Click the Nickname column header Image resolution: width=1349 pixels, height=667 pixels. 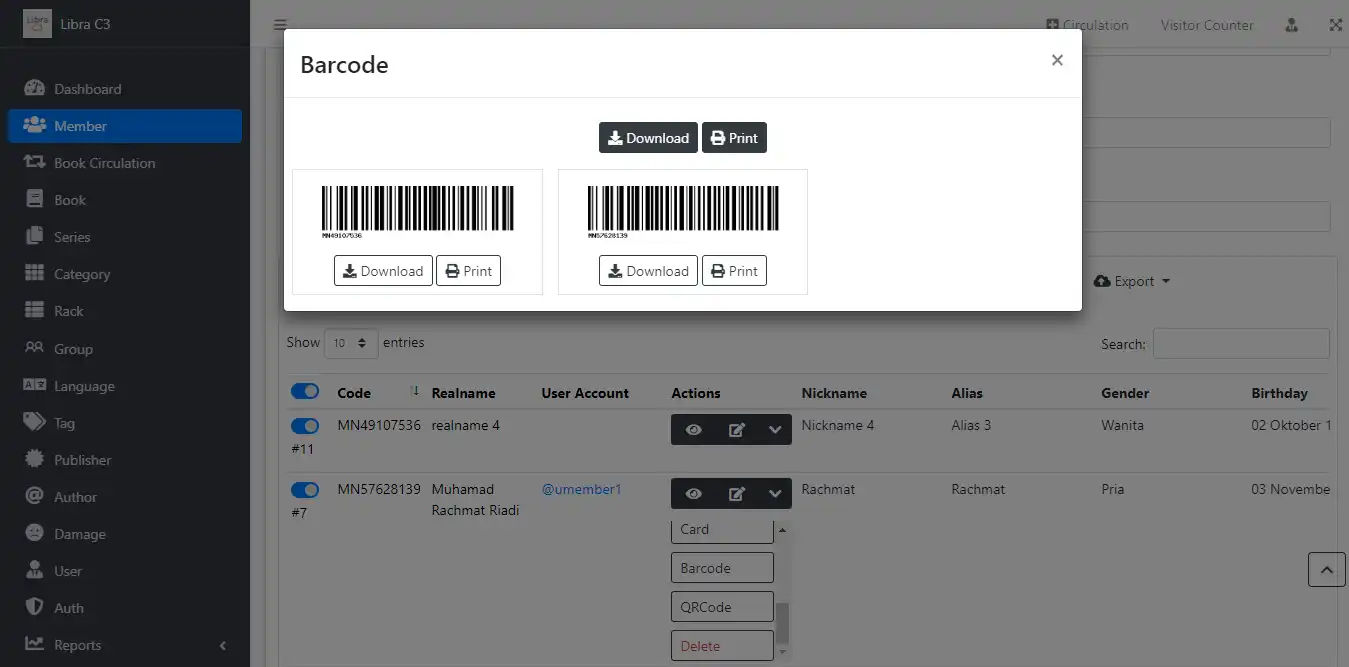click(834, 393)
